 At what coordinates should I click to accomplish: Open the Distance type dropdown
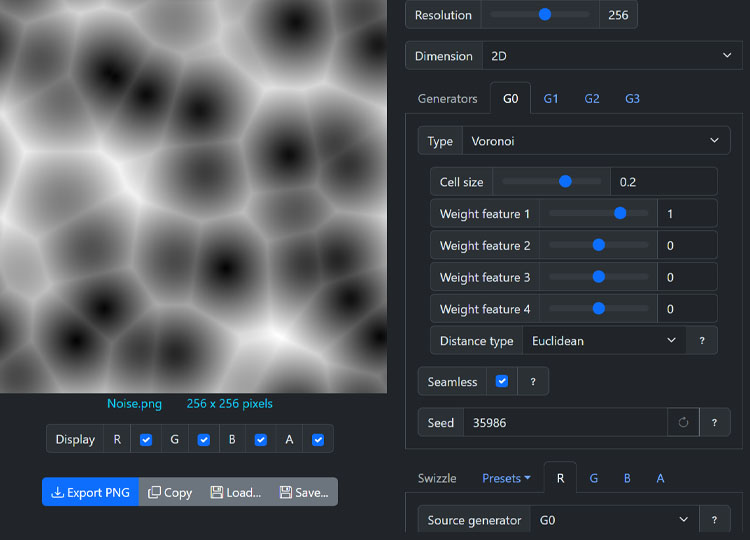(604, 341)
